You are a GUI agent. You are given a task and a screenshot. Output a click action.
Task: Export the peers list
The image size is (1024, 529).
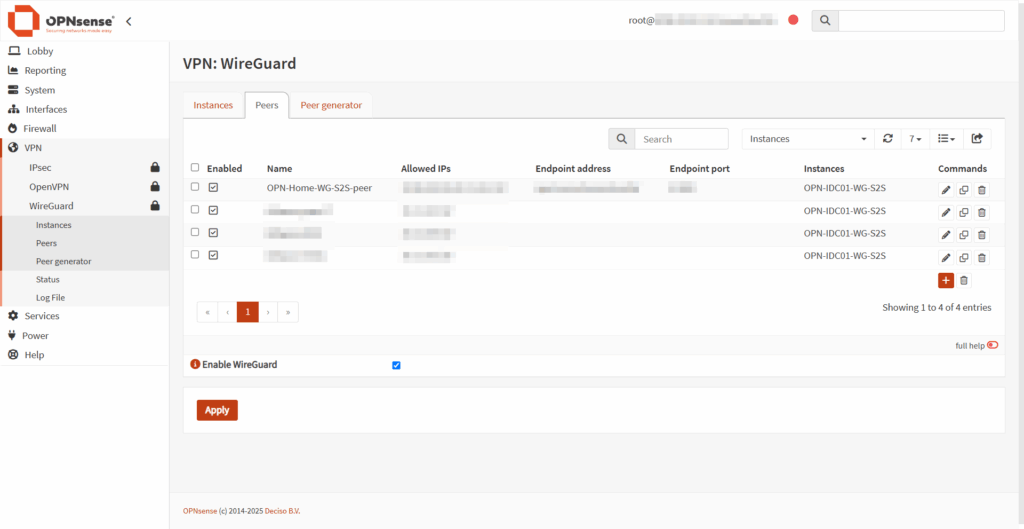pyautogui.click(x=977, y=139)
